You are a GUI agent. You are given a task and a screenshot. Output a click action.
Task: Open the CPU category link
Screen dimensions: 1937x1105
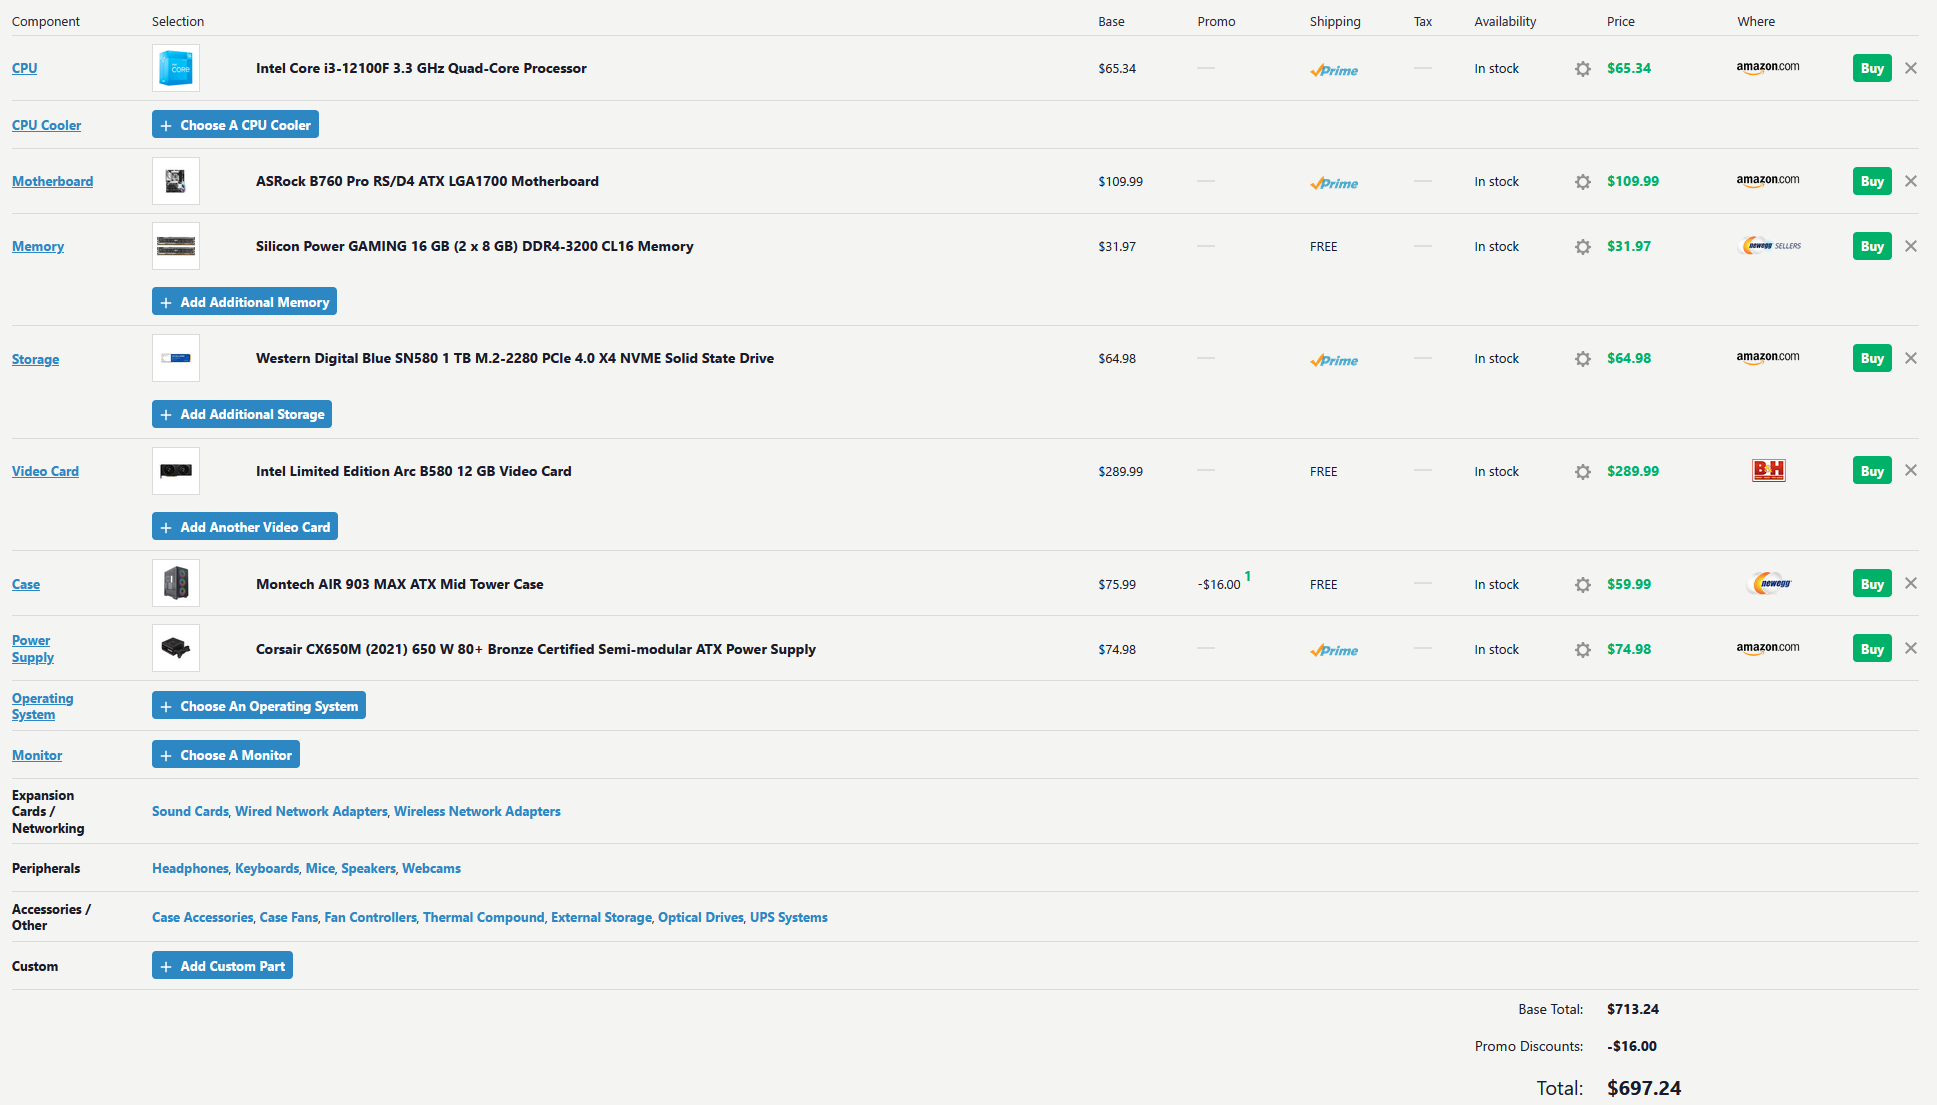[x=24, y=68]
